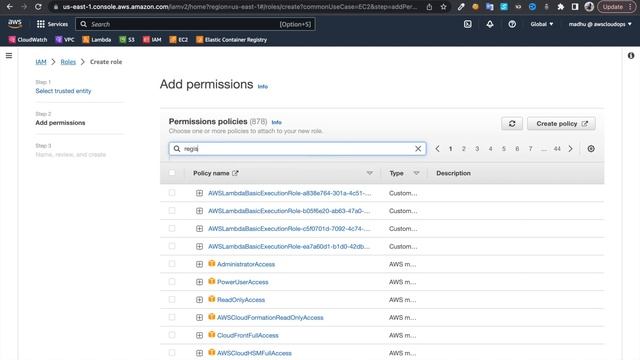Go to next page of policies
Image resolution: width=640 pixels, height=360 pixels.
click(x=571, y=149)
